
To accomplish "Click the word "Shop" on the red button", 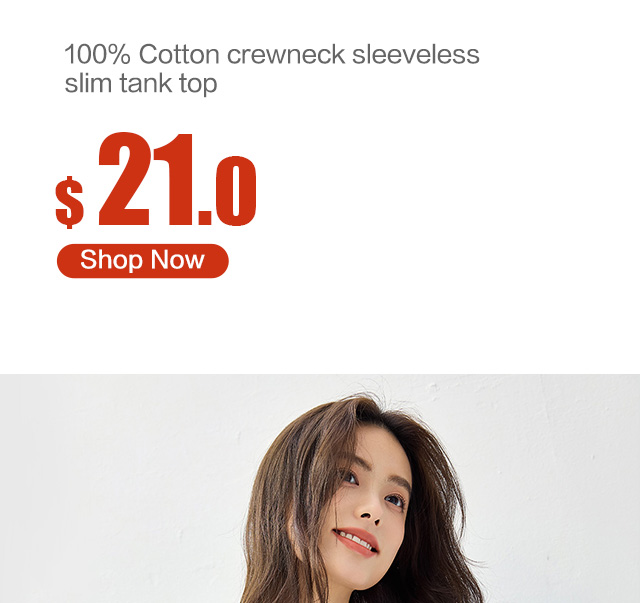I will coord(111,260).
